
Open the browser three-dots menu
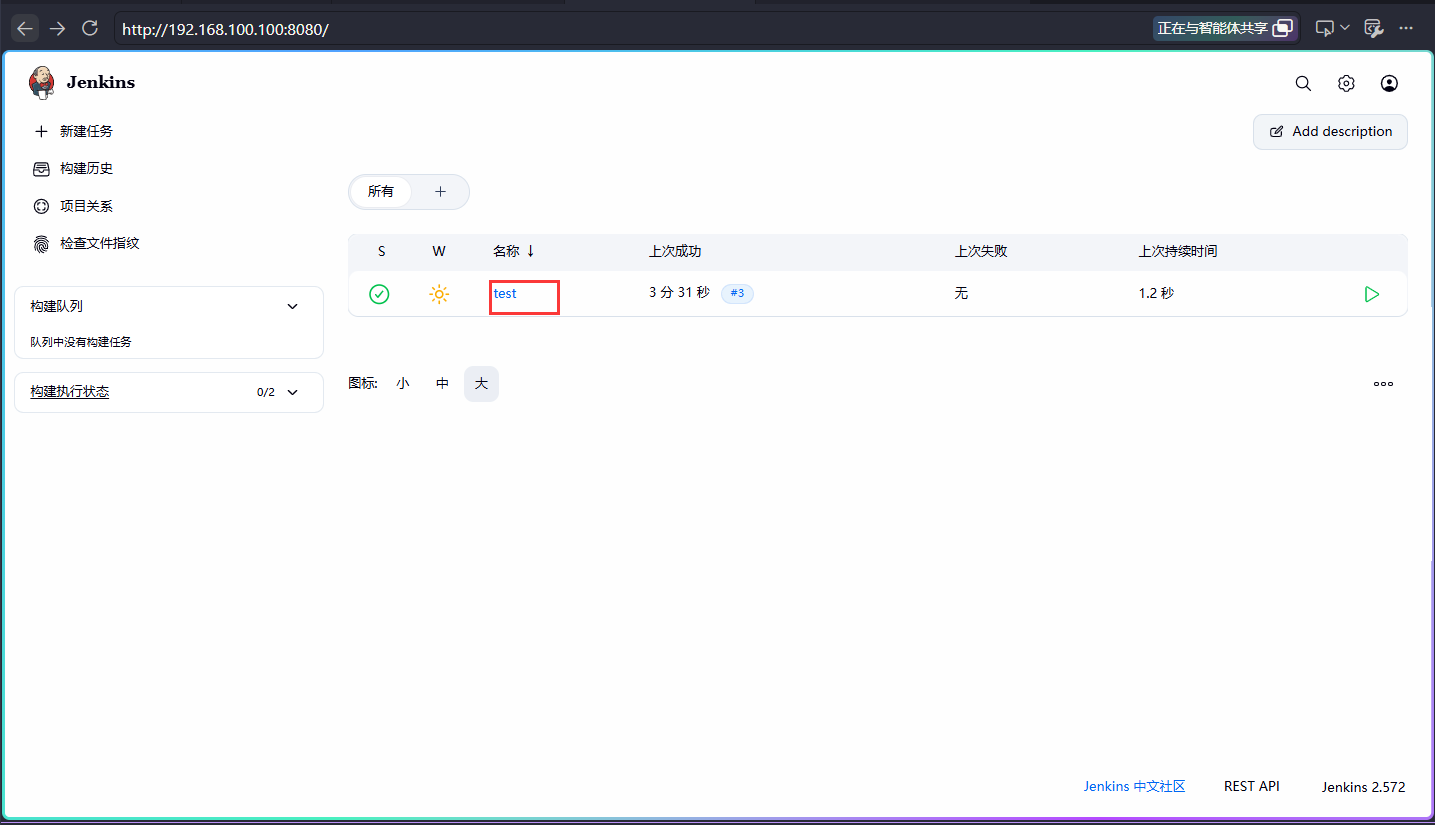[x=1406, y=28]
